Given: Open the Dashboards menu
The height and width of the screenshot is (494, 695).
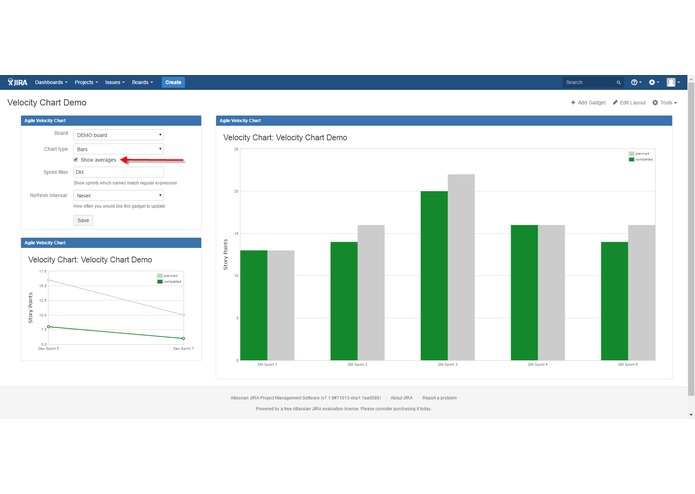Looking at the screenshot, I should click(51, 82).
